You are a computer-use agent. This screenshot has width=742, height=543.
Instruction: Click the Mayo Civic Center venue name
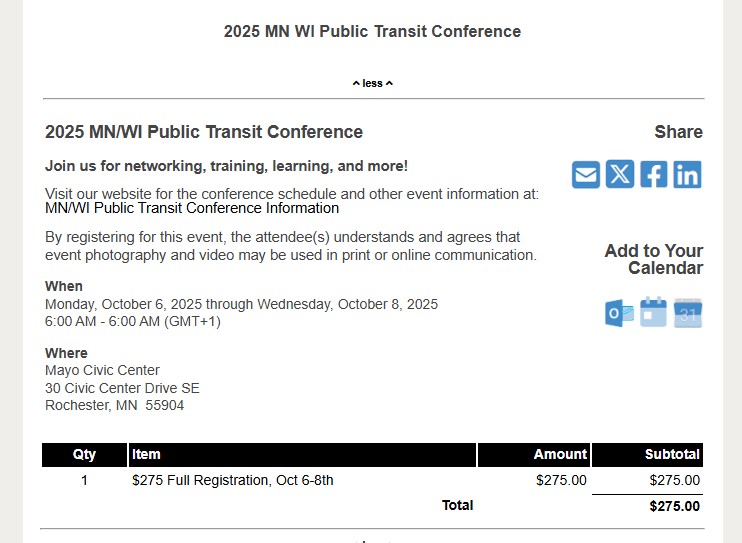(x=102, y=370)
